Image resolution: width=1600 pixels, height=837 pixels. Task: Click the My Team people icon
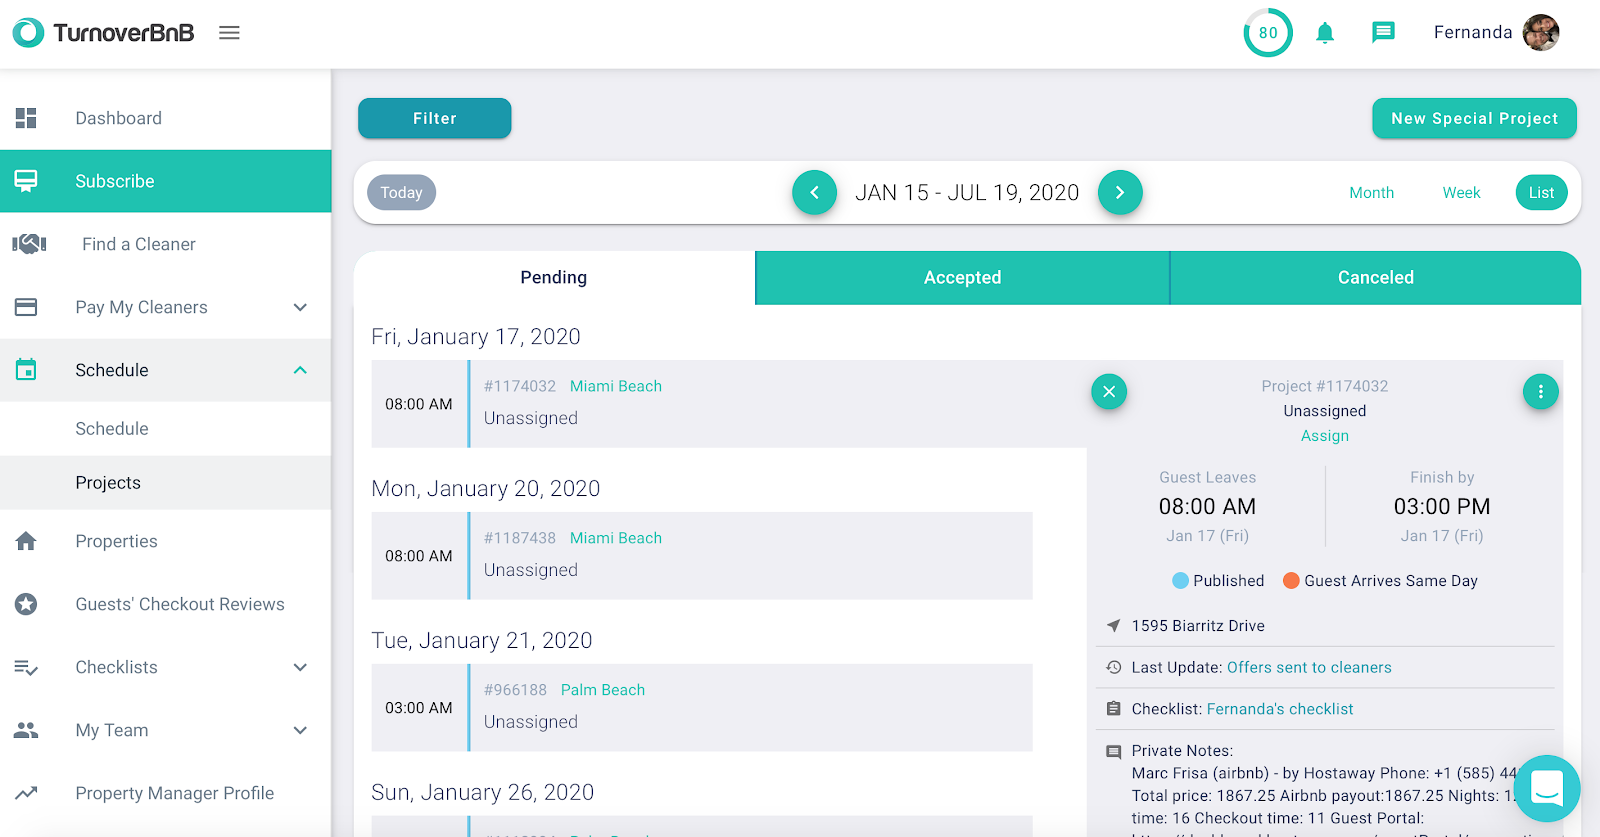26,730
